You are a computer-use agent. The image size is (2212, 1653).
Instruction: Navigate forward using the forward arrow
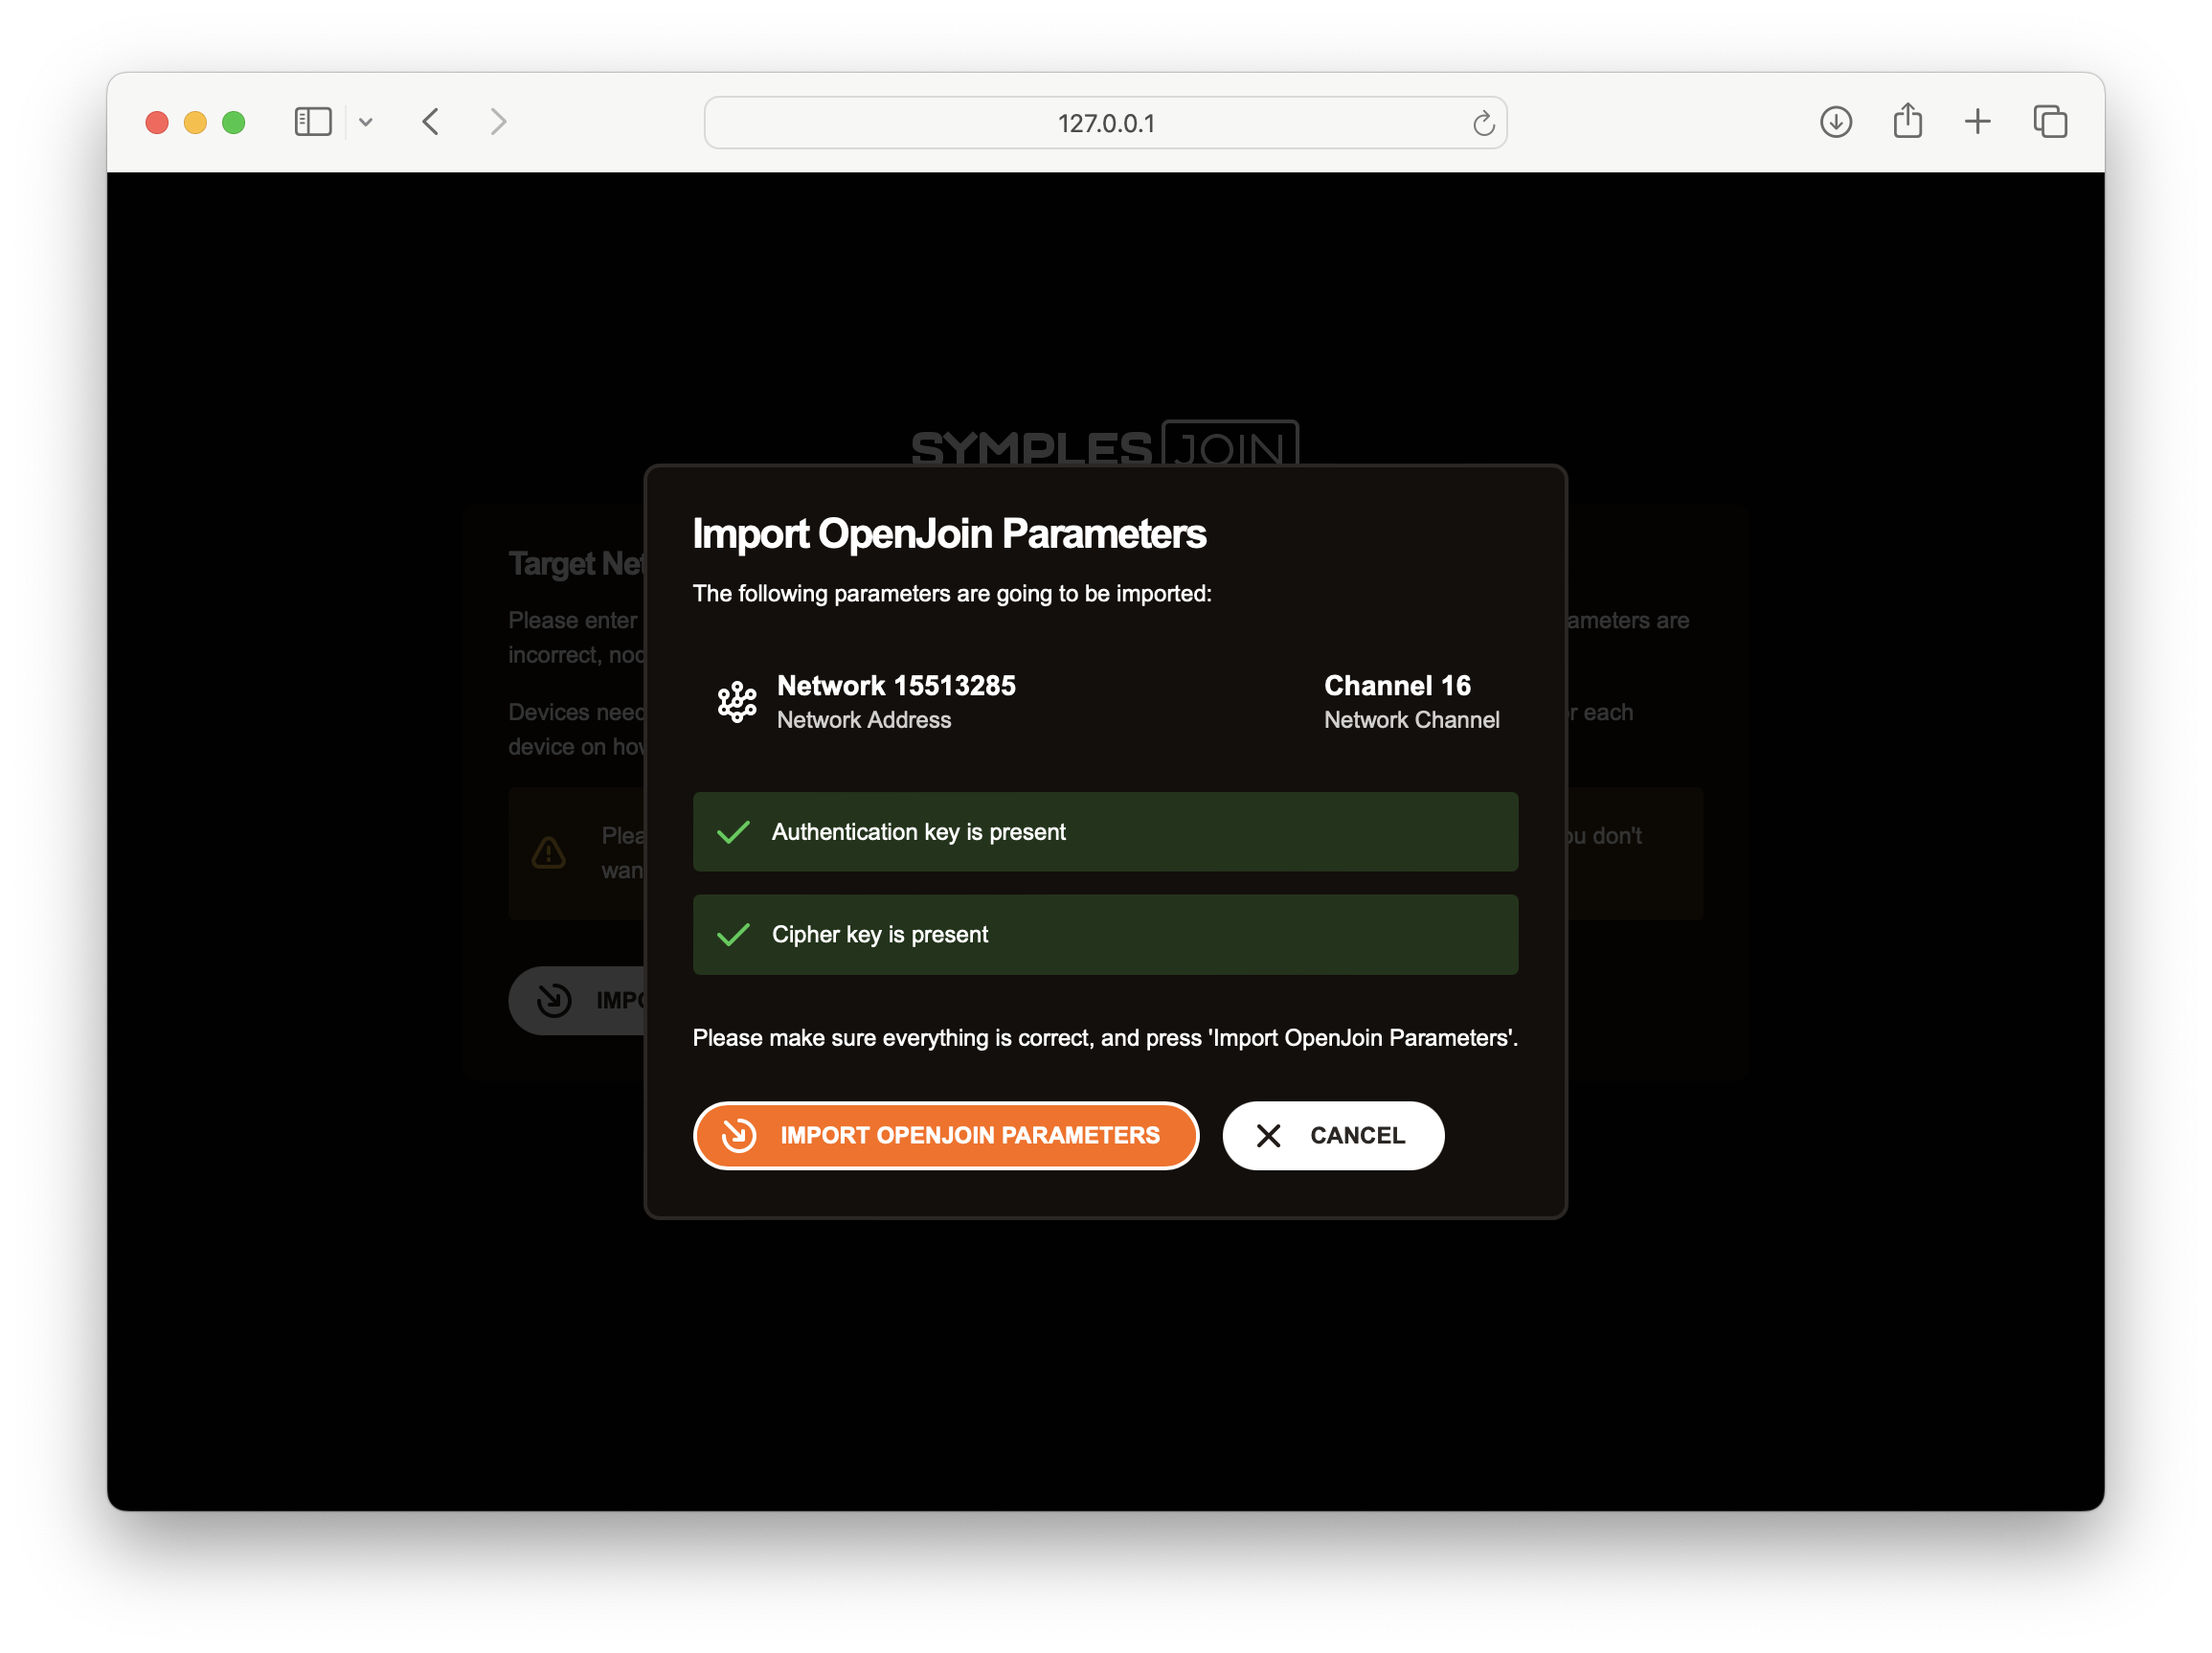(x=497, y=121)
